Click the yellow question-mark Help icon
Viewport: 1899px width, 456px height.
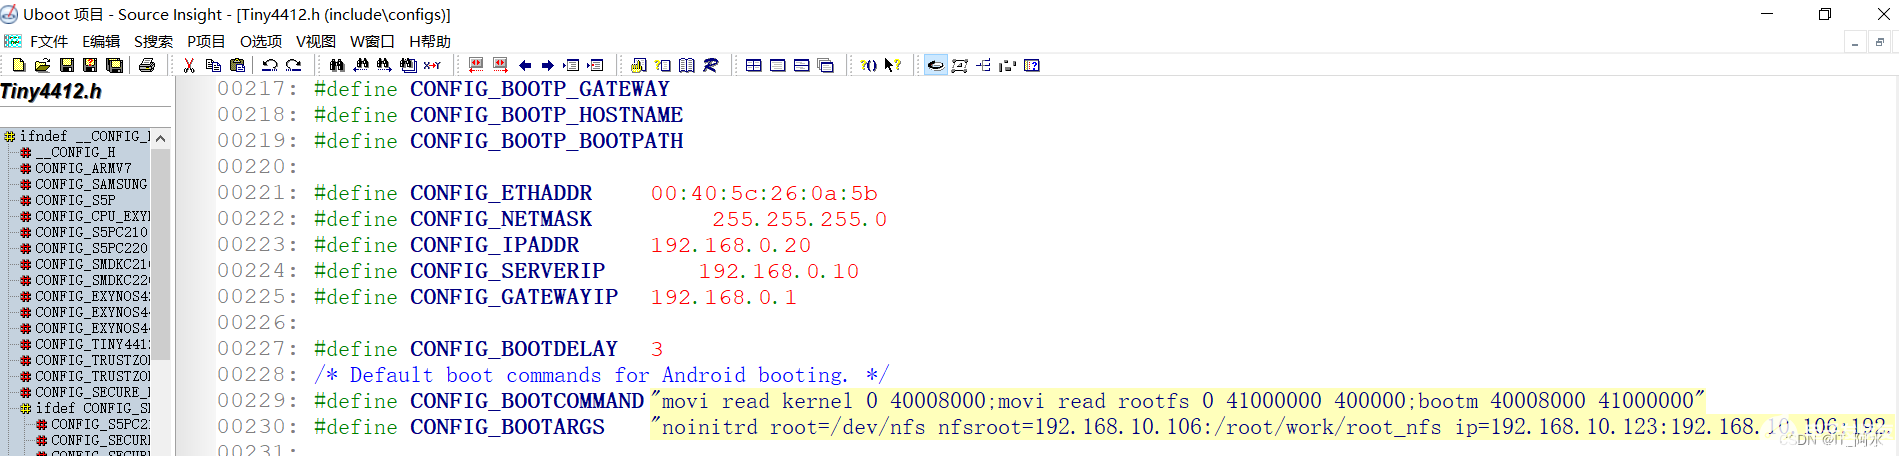click(868, 65)
